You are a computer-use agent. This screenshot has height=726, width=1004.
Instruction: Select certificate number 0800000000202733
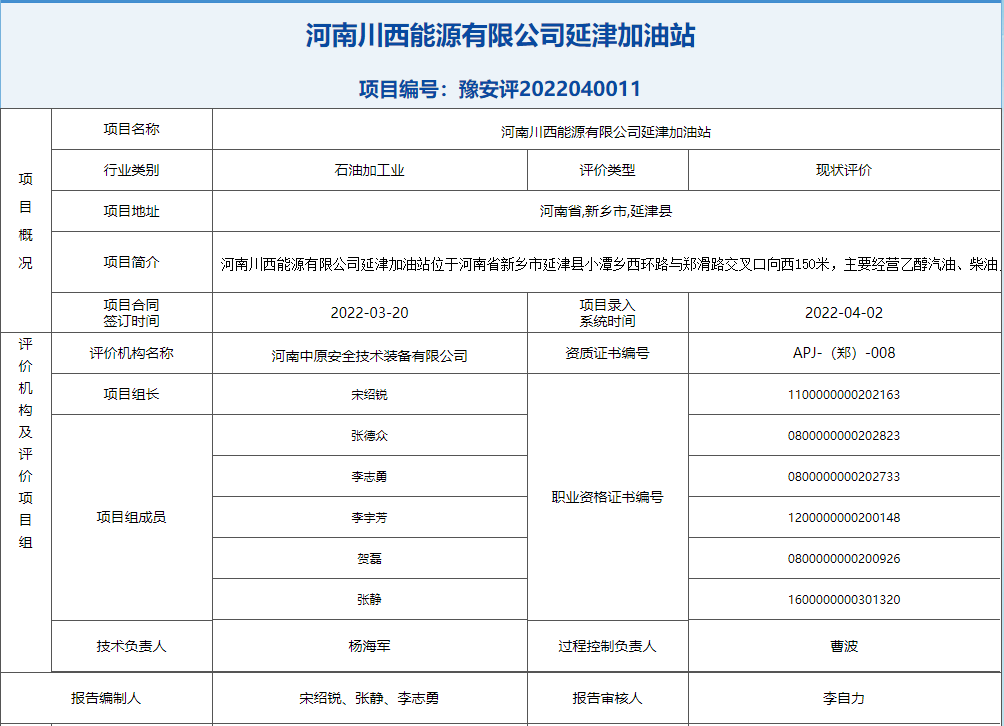point(843,477)
